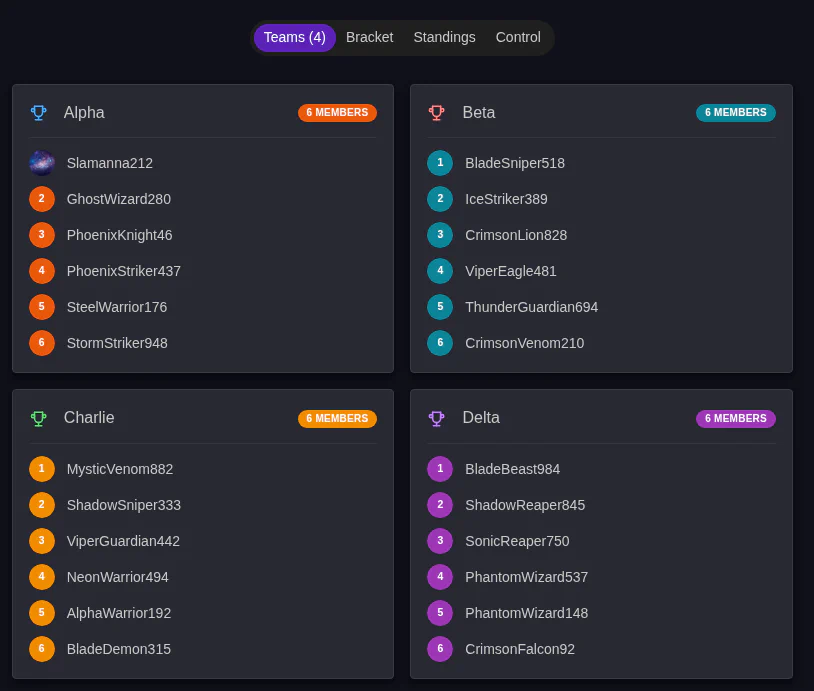Image resolution: width=814 pixels, height=691 pixels.
Task: Click the Teams (4) tab
Action: 294,37
